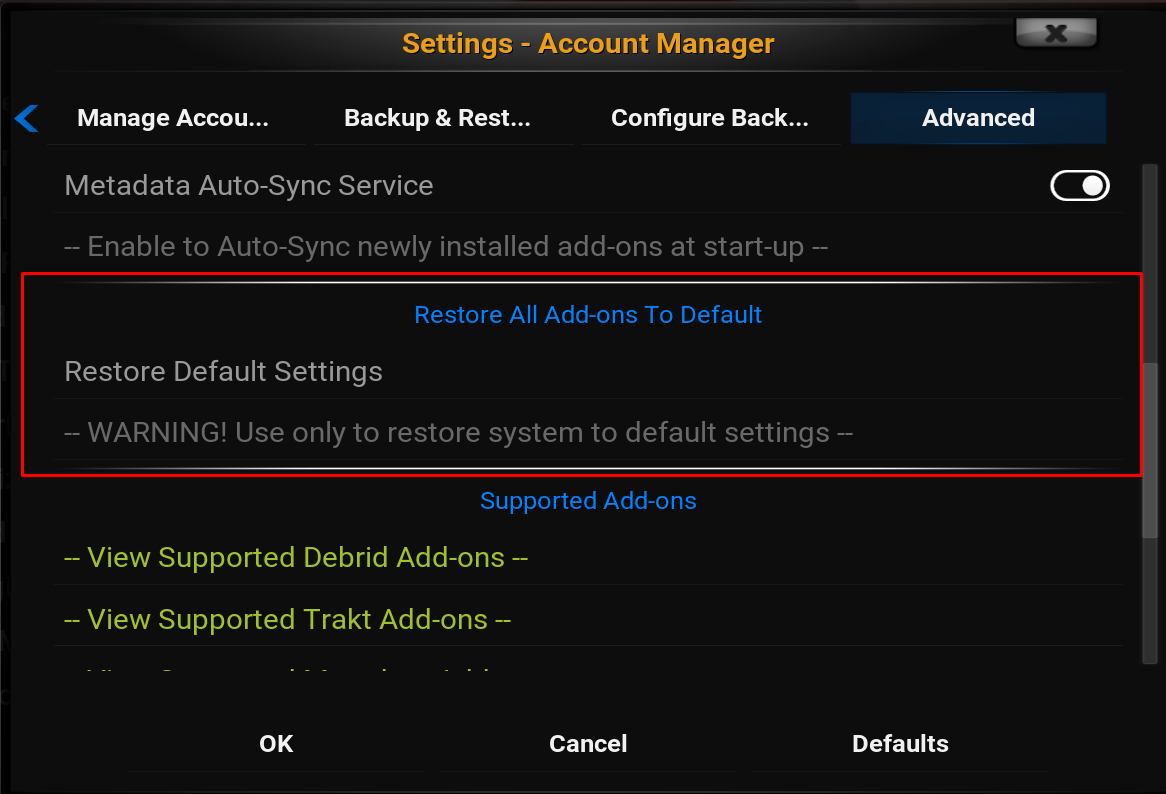Click the Defaults button
This screenshot has height=794, width=1166.
[900, 743]
